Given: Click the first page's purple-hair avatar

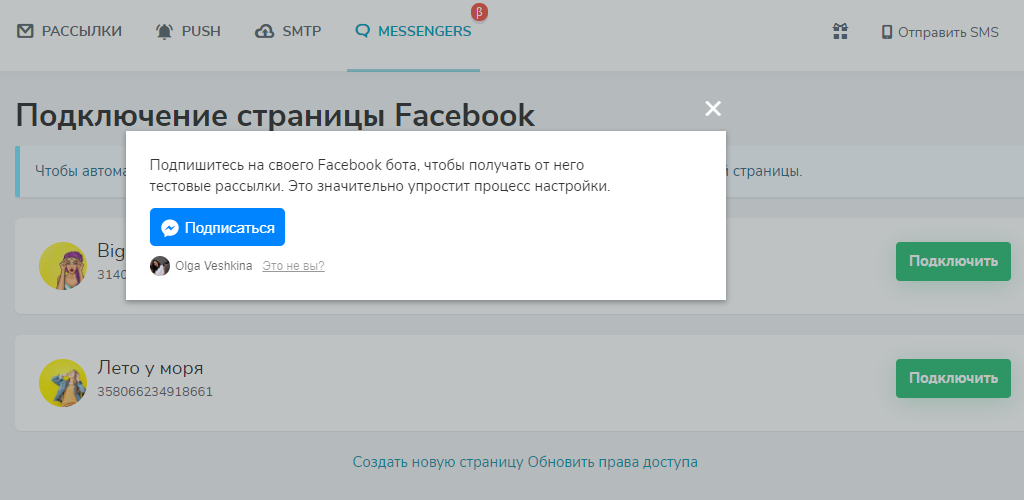Looking at the screenshot, I should (x=63, y=266).
